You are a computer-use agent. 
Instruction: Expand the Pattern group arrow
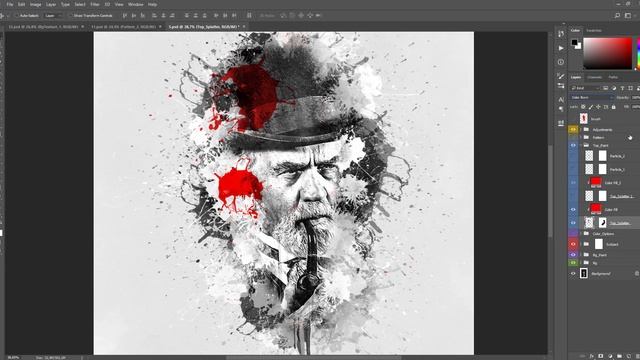click(581, 137)
